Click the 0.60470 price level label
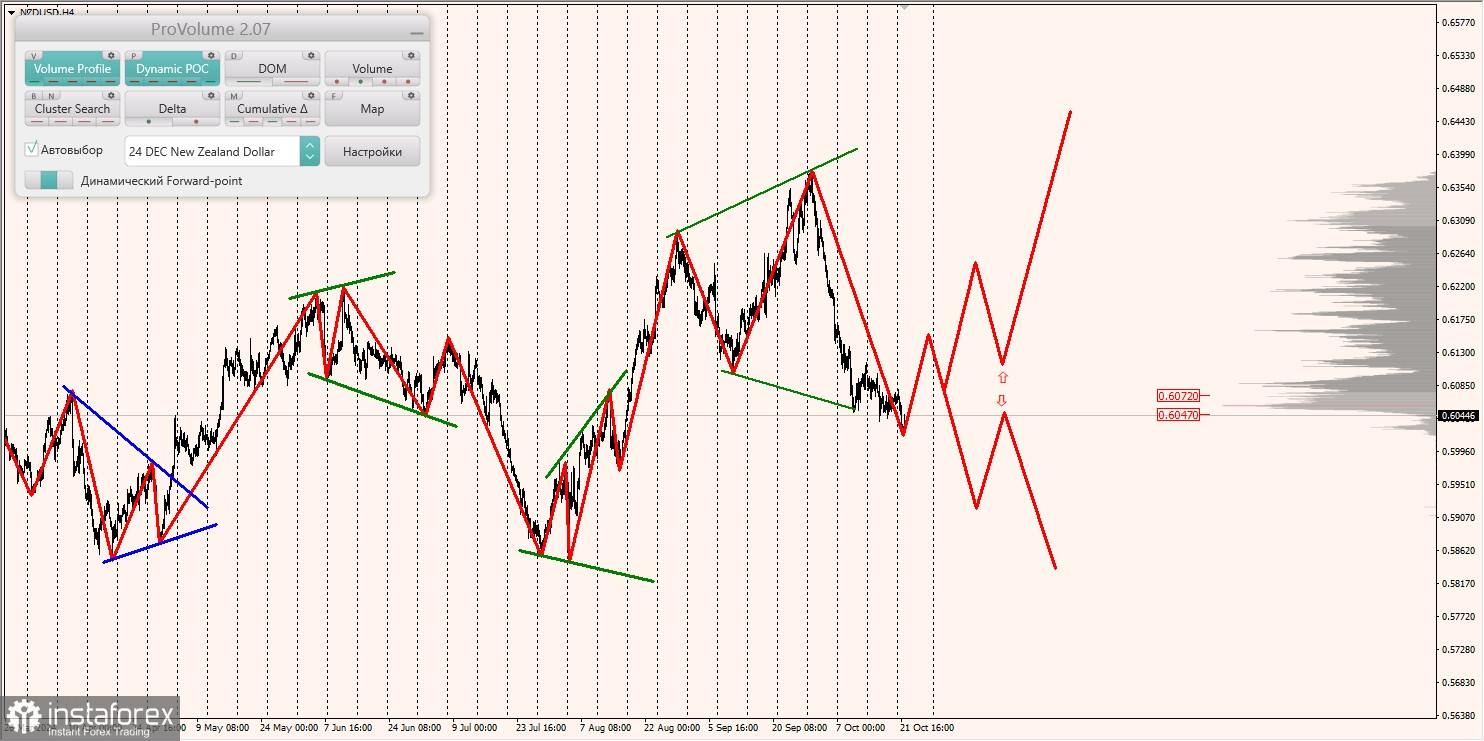The width and height of the screenshot is (1484, 741). point(1178,414)
